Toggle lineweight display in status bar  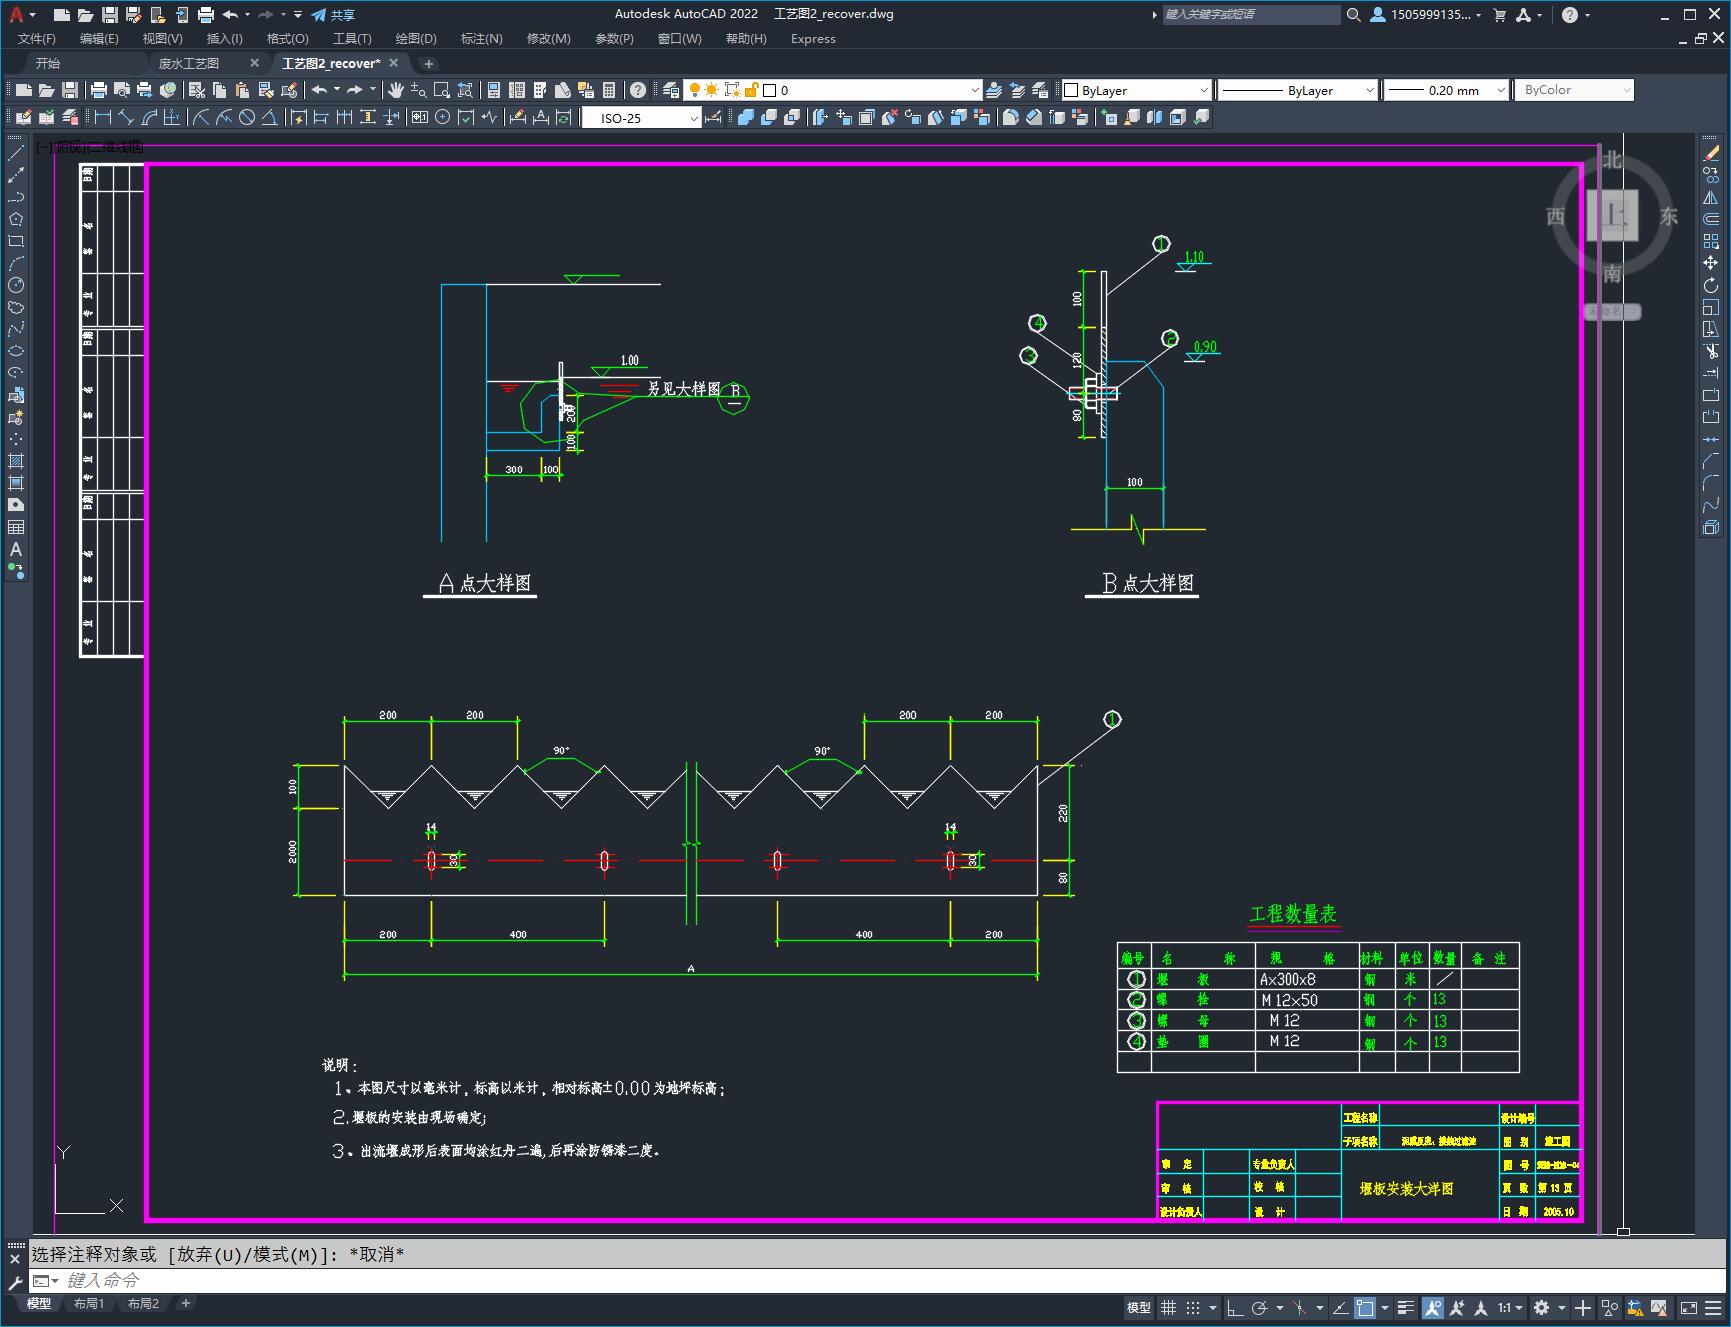click(1406, 1307)
